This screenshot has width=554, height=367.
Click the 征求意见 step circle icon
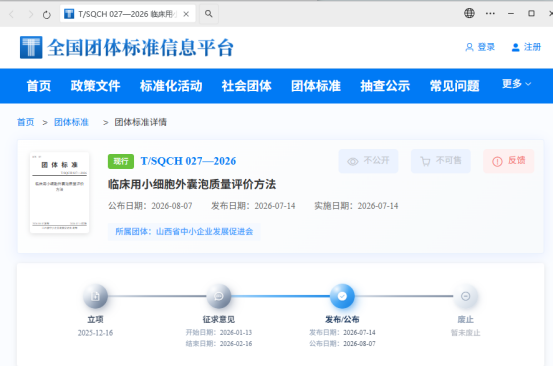point(219,296)
